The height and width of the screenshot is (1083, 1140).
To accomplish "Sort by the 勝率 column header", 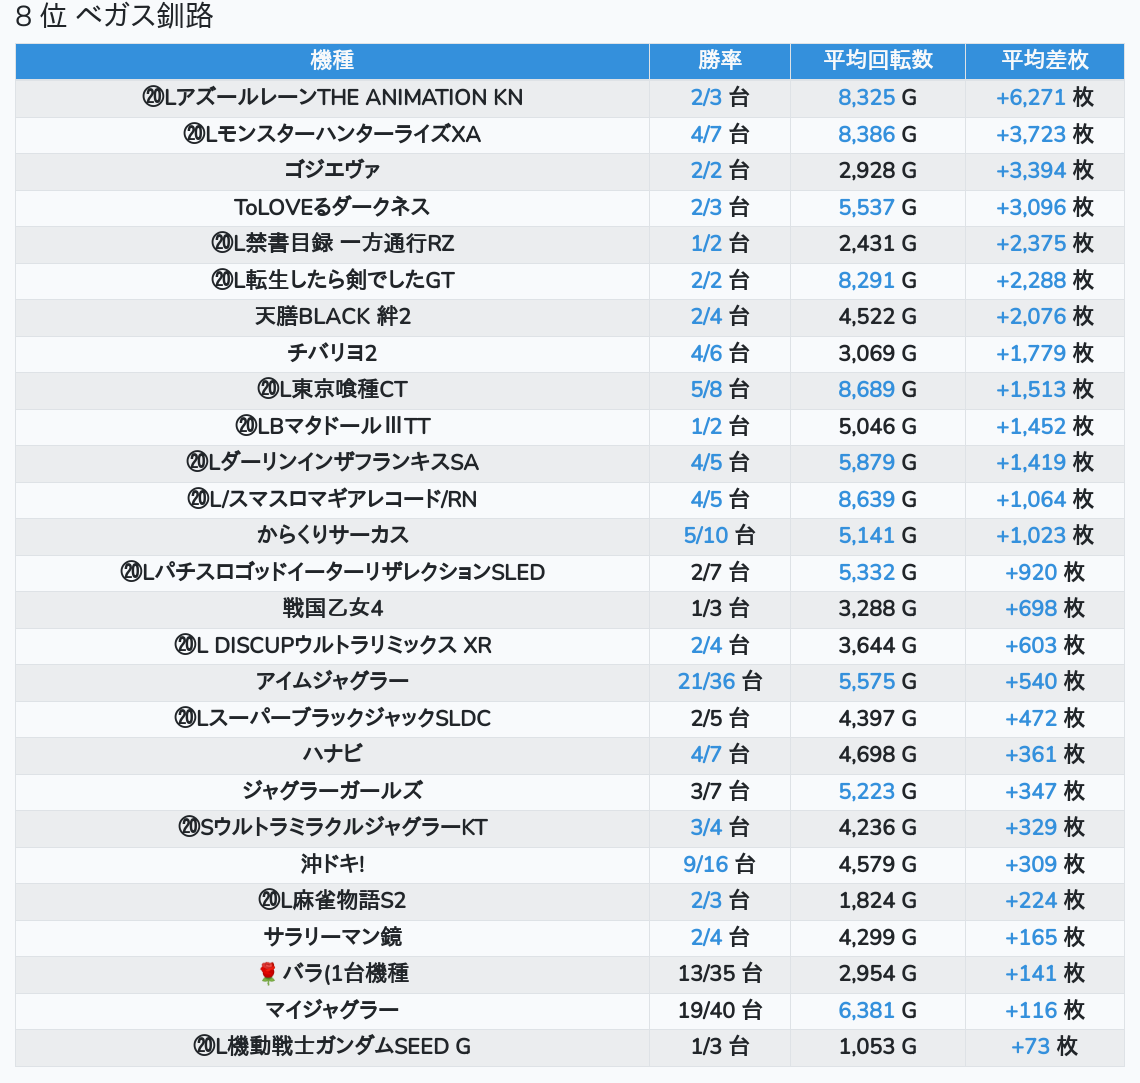I will pyautogui.click(x=719, y=60).
